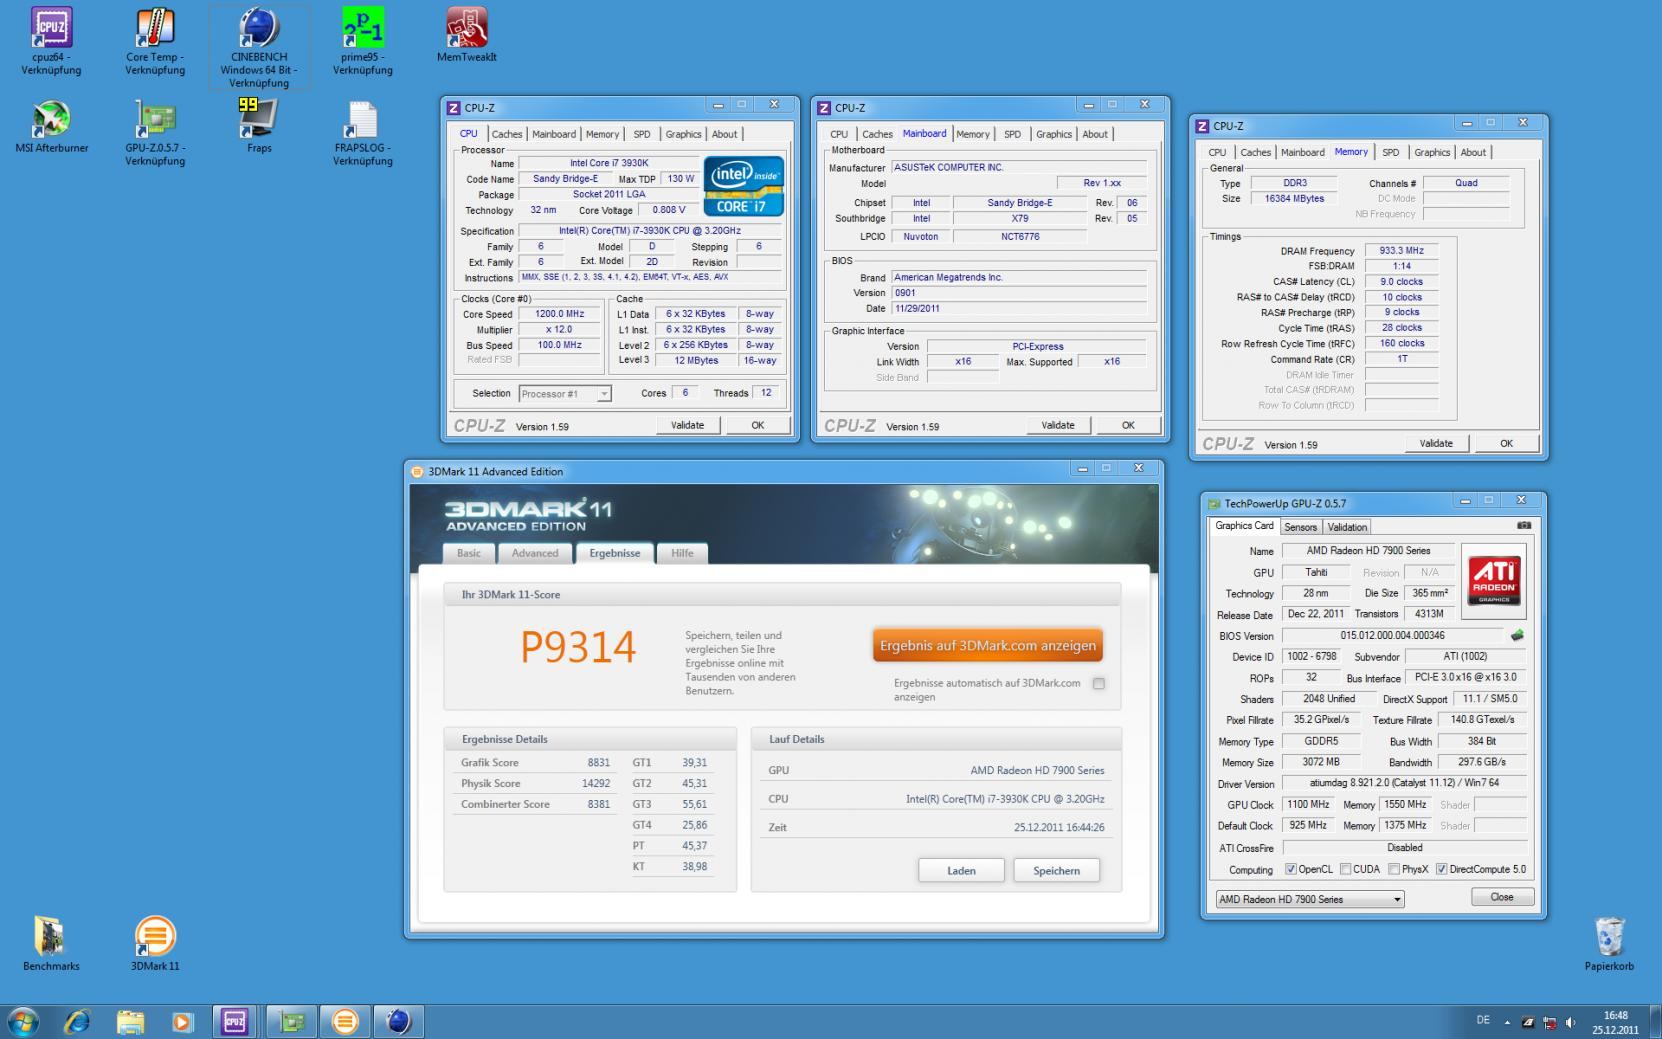Select the MemTweakIt desktop icon
The width and height of the screenshot is (1662, 1039).
pos(467,36)
